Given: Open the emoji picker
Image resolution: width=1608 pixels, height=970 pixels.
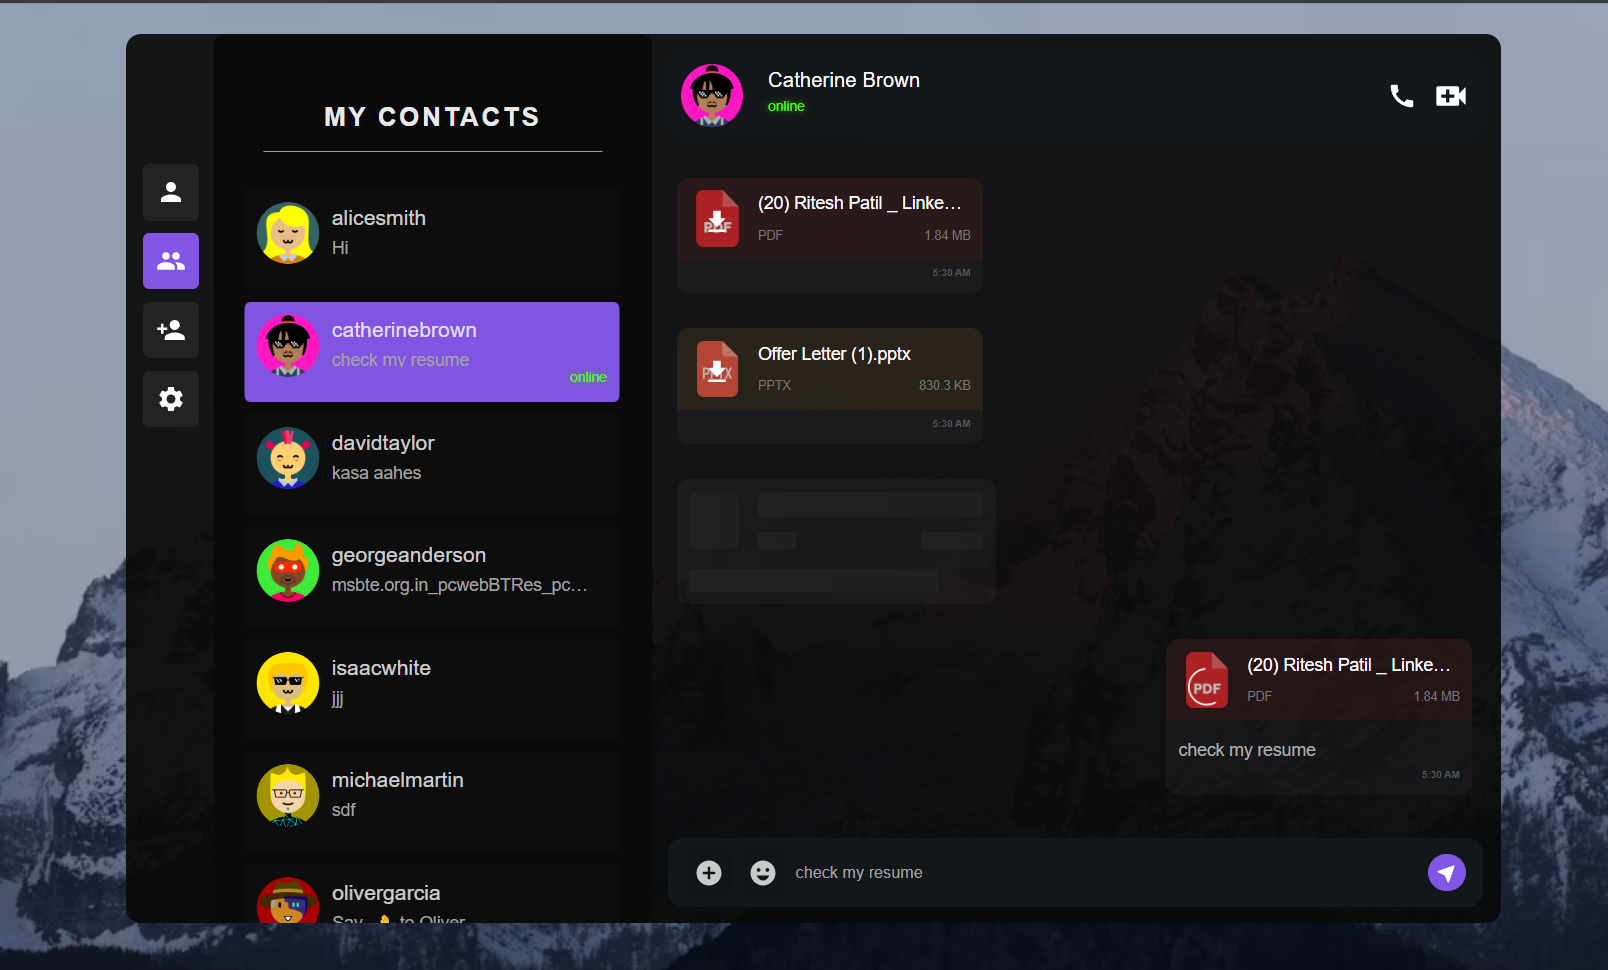Looking at the screenshot, I should (763, 873).
